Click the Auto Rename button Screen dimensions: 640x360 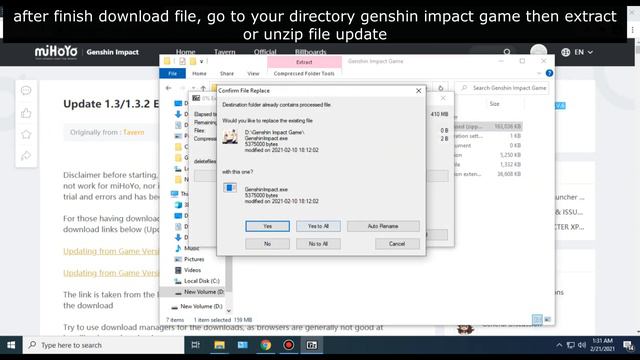383,226
